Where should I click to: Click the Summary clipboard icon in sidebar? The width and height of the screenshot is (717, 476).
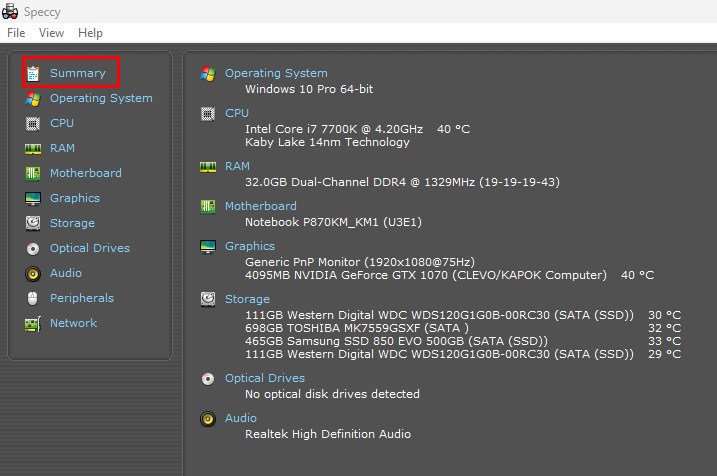[x=33, y=73]
